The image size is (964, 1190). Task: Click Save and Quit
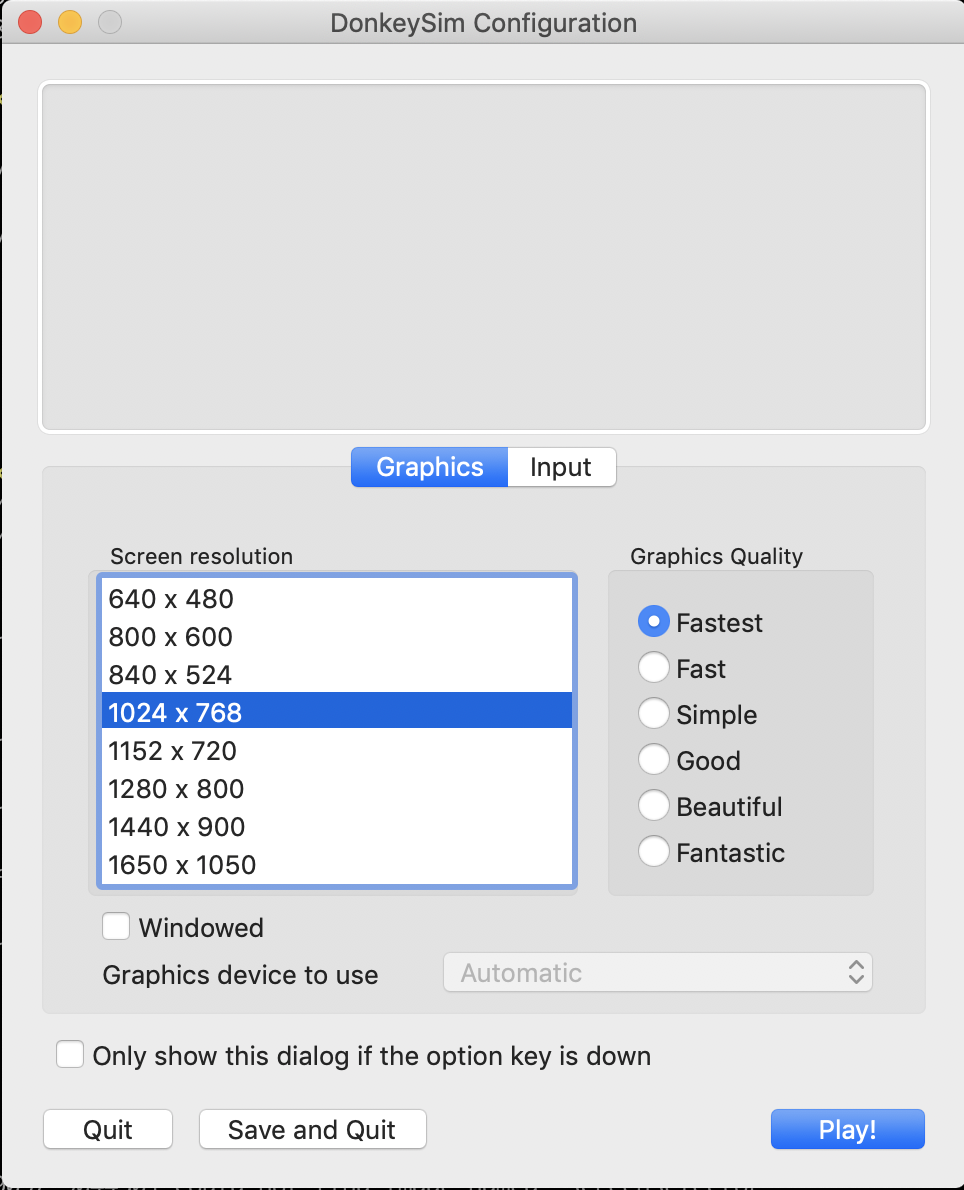[312, 1130]
